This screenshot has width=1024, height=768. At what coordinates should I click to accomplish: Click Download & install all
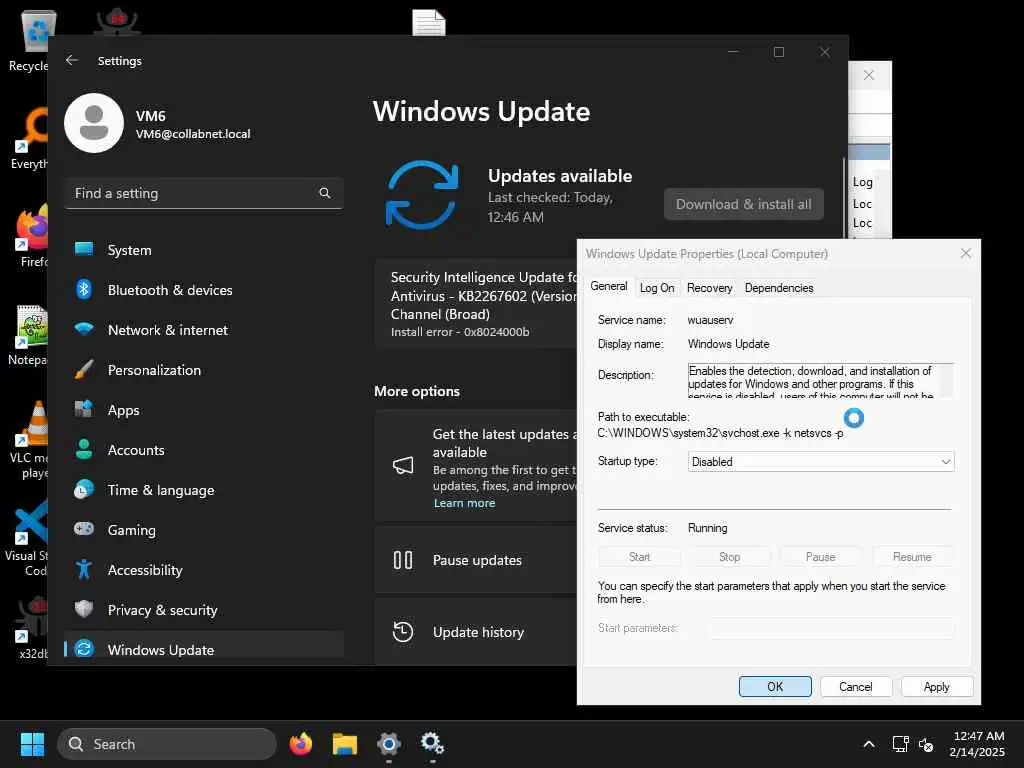pyautogui.click(x=744, y=204)
